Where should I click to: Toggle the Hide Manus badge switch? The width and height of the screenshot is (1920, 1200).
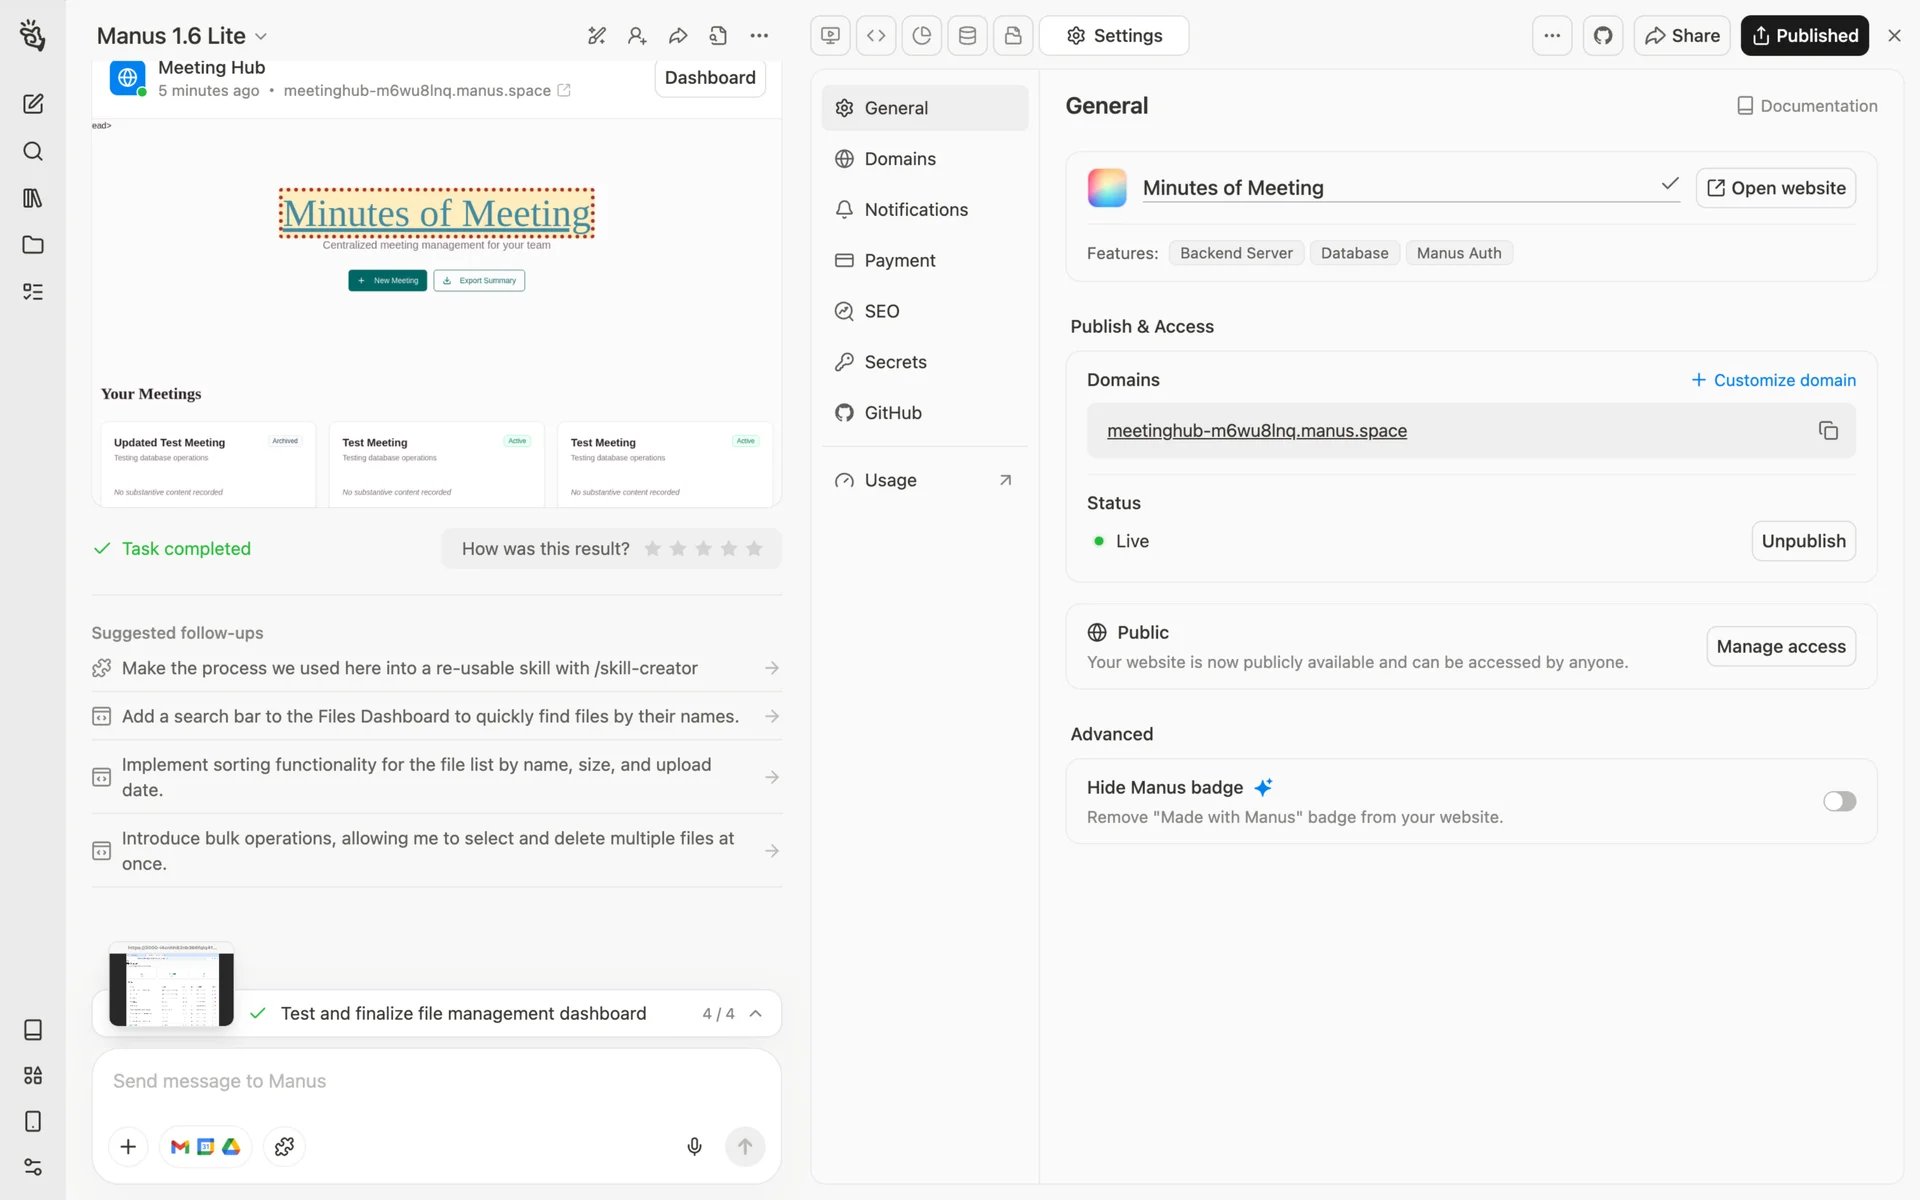click(x=1838, y=801)
